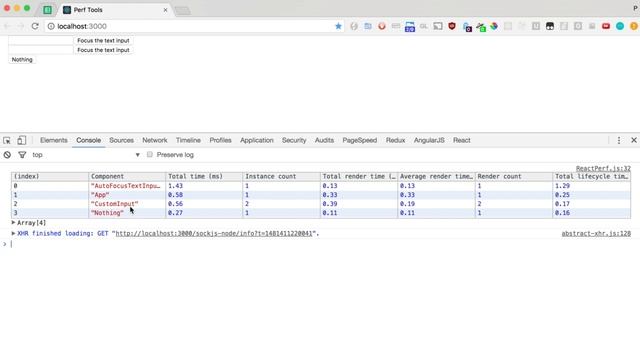The width and height of the screenshot is (640, 360).
Task: Click the "App" component cell
Action: (x=127, y=195)
